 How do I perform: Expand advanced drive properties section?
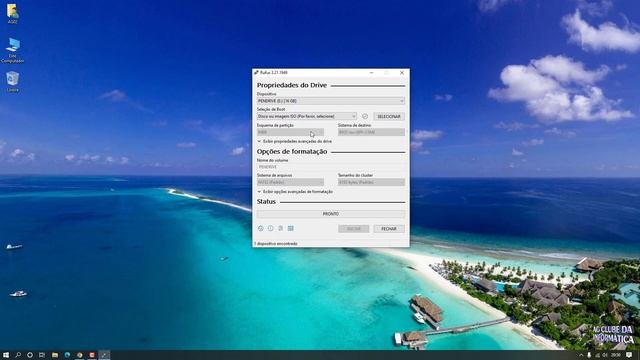(294, 141)
